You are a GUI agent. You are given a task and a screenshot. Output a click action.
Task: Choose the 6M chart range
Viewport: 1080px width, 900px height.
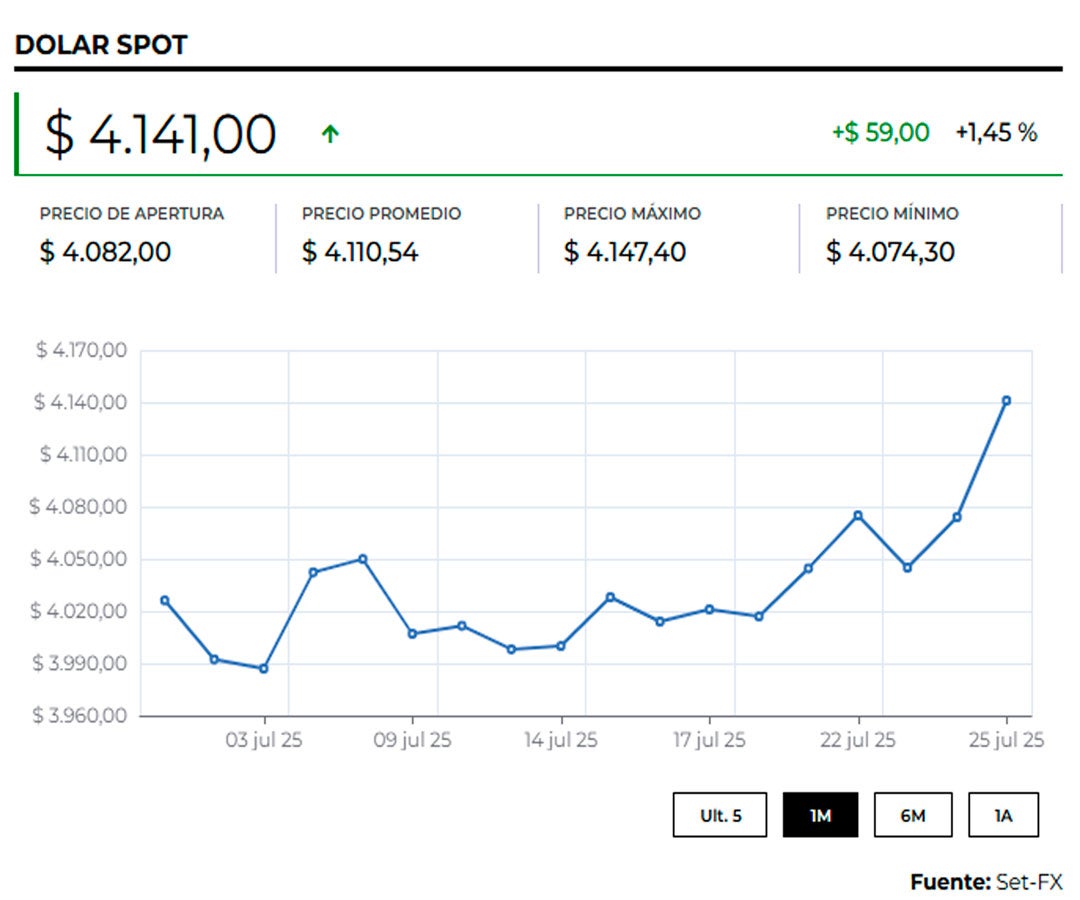[912, 815]
